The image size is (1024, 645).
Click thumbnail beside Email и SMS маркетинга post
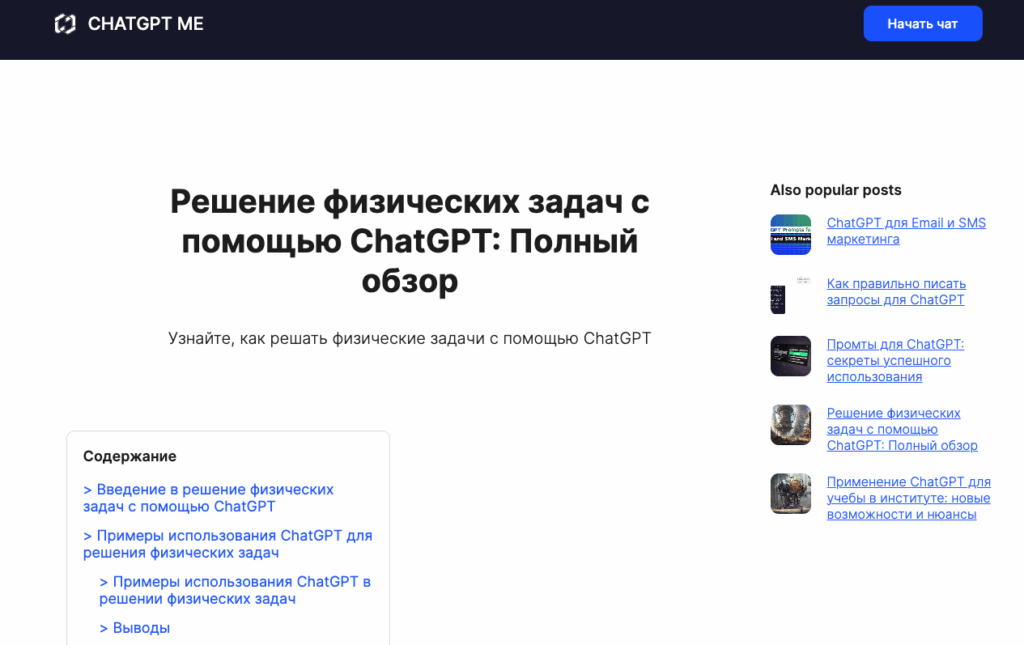790,234
